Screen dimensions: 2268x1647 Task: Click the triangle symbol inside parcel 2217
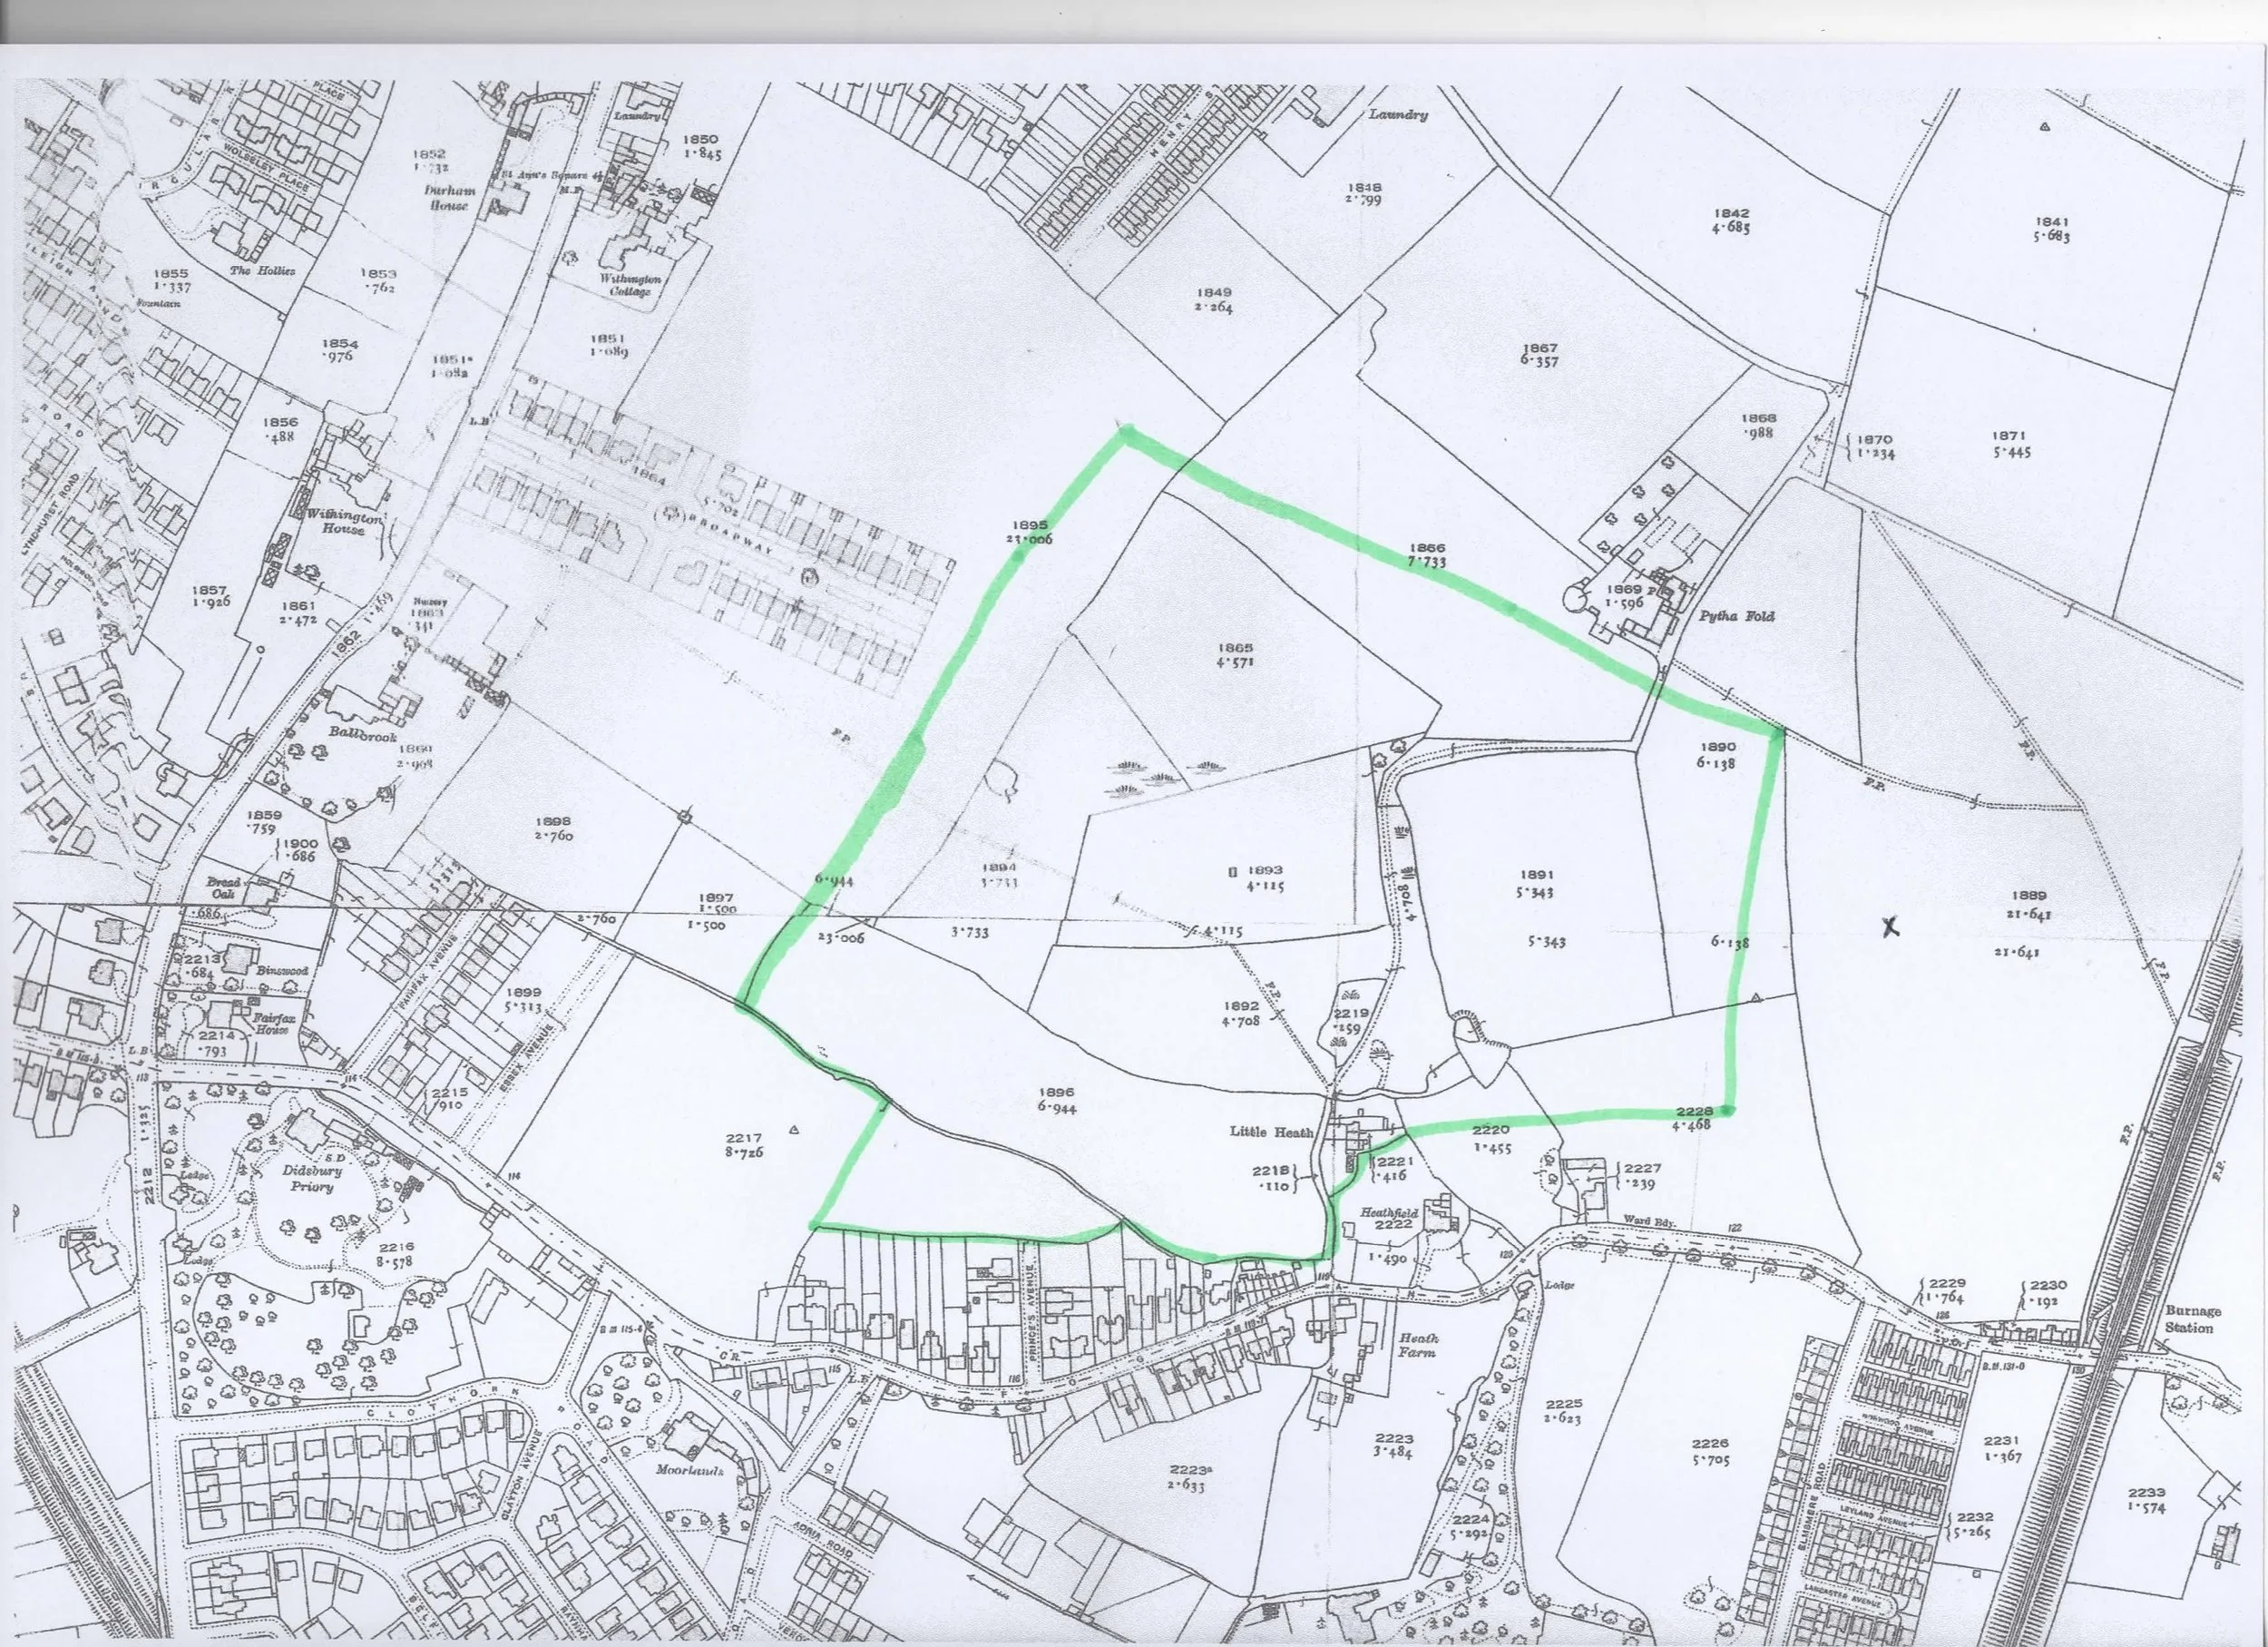[x=794, y=1130]
